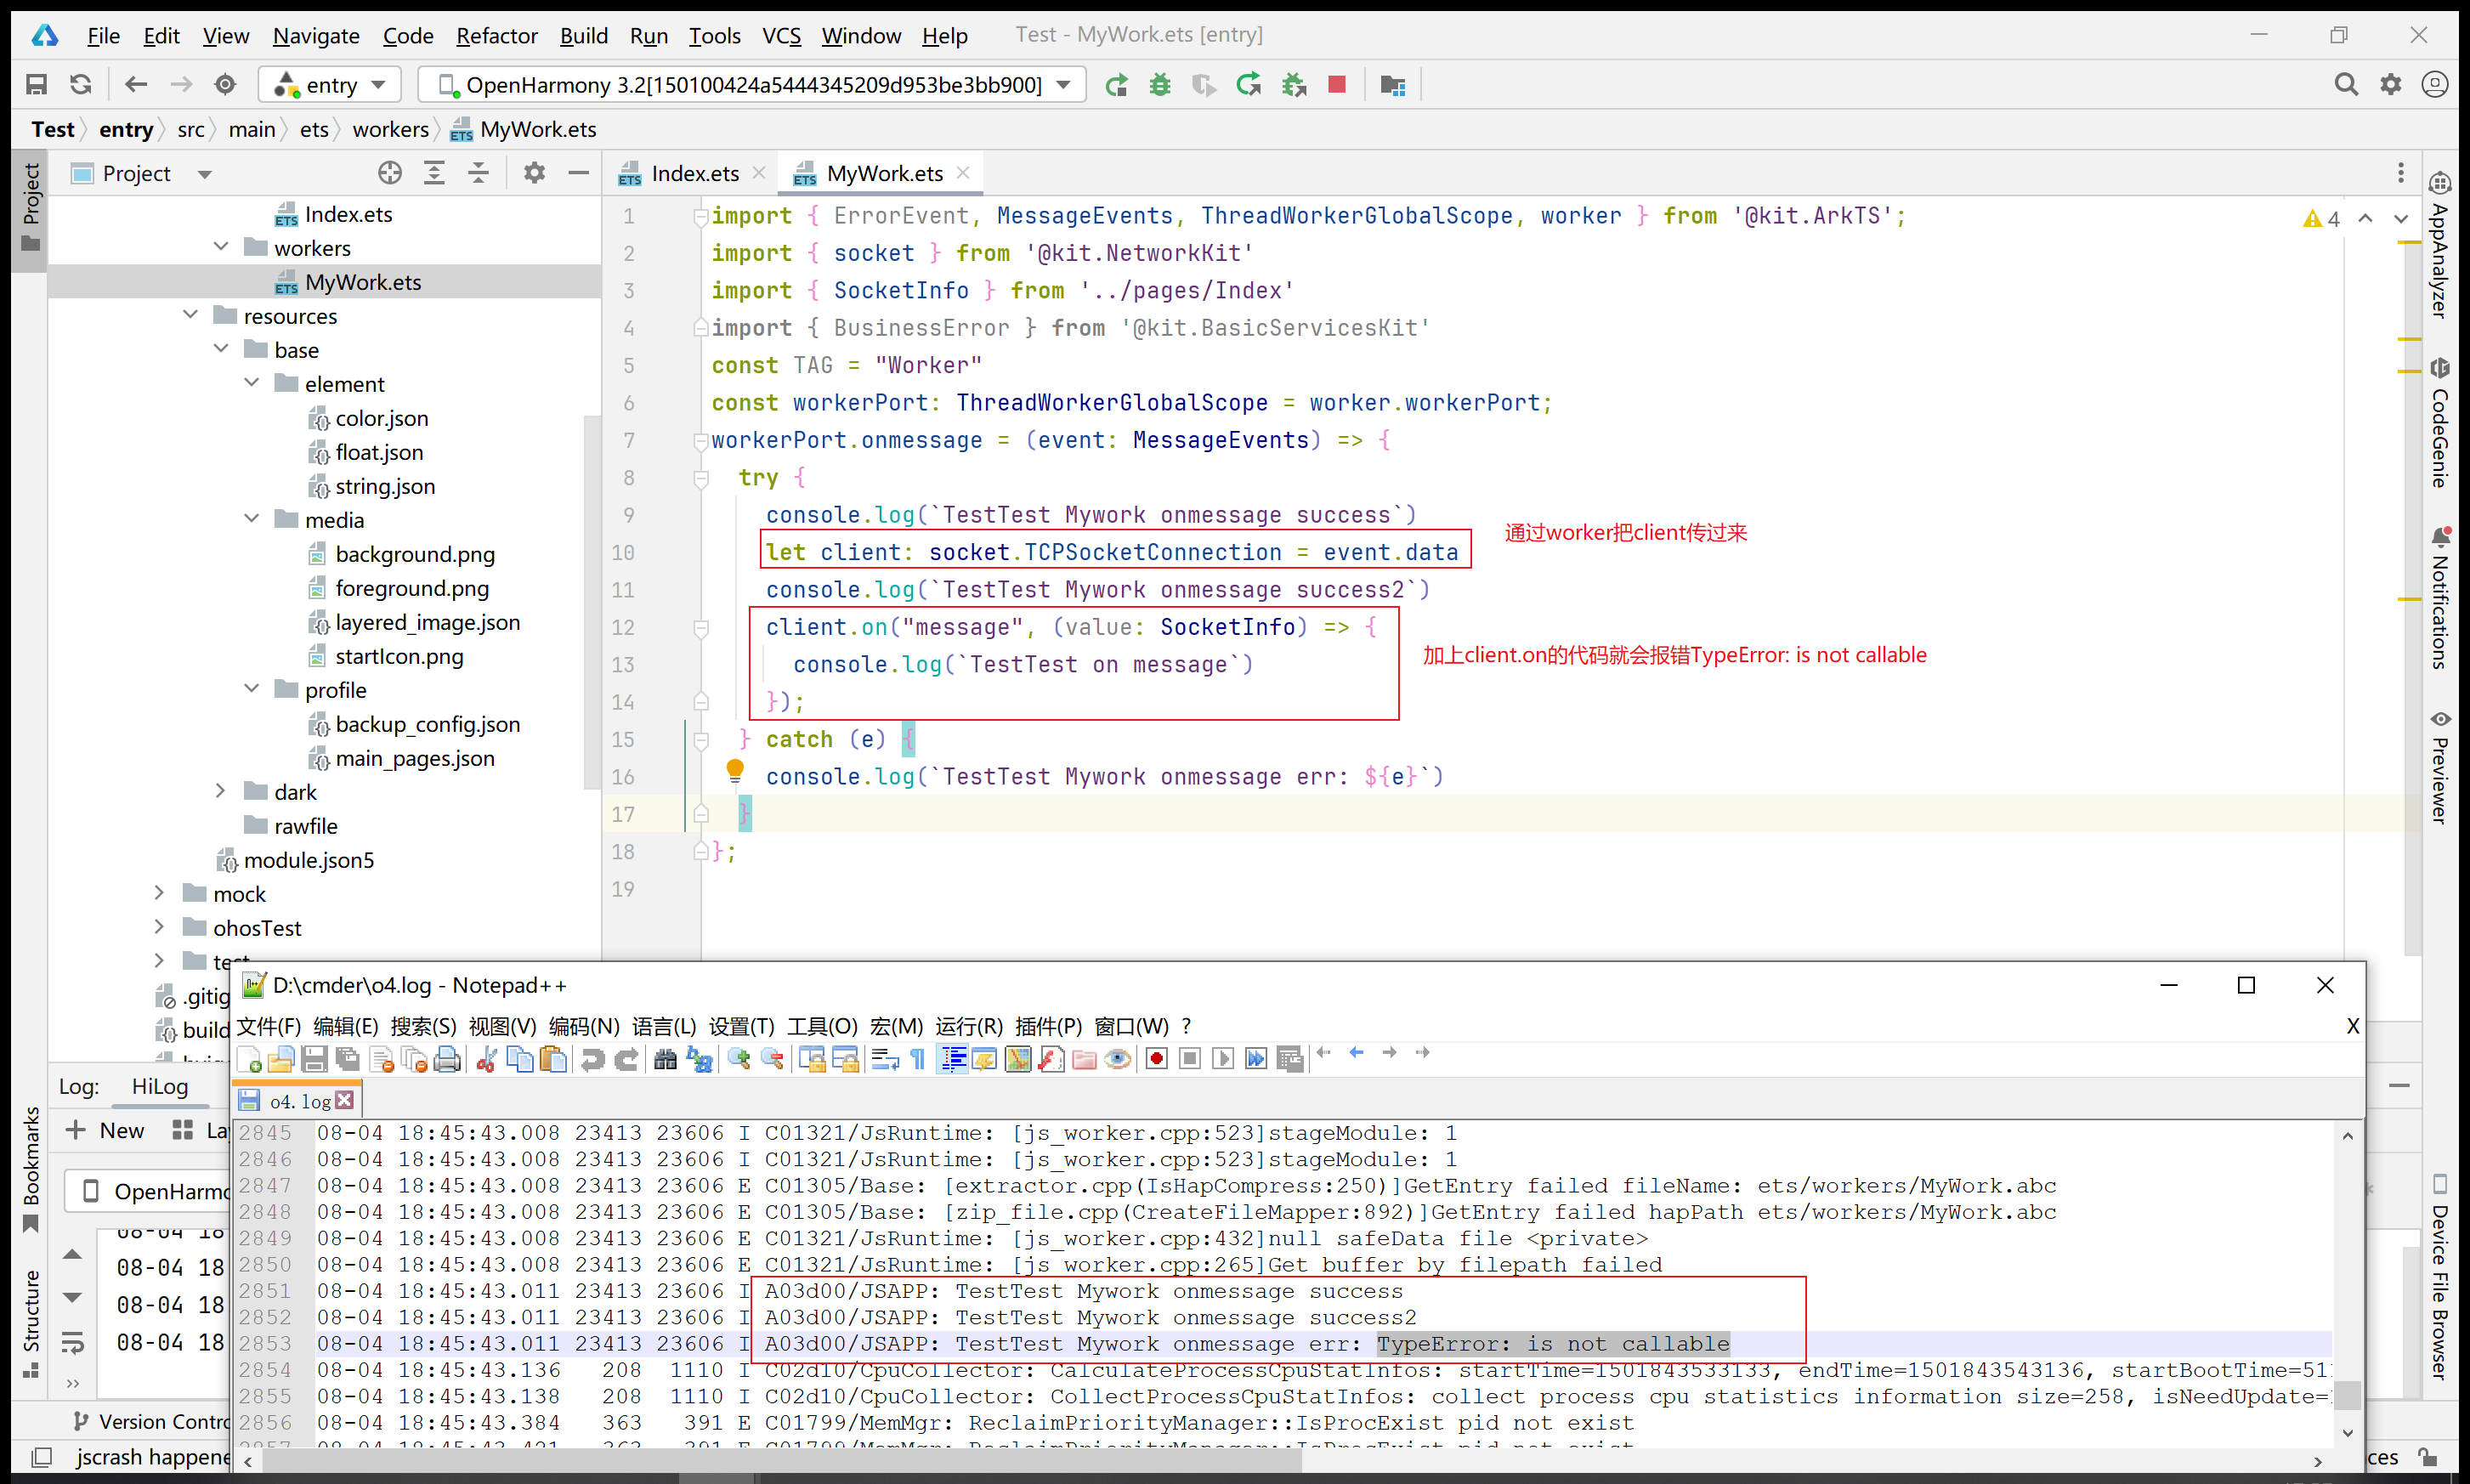
Task: Open Device File Browser side panel
Action: (2440, 1278)
